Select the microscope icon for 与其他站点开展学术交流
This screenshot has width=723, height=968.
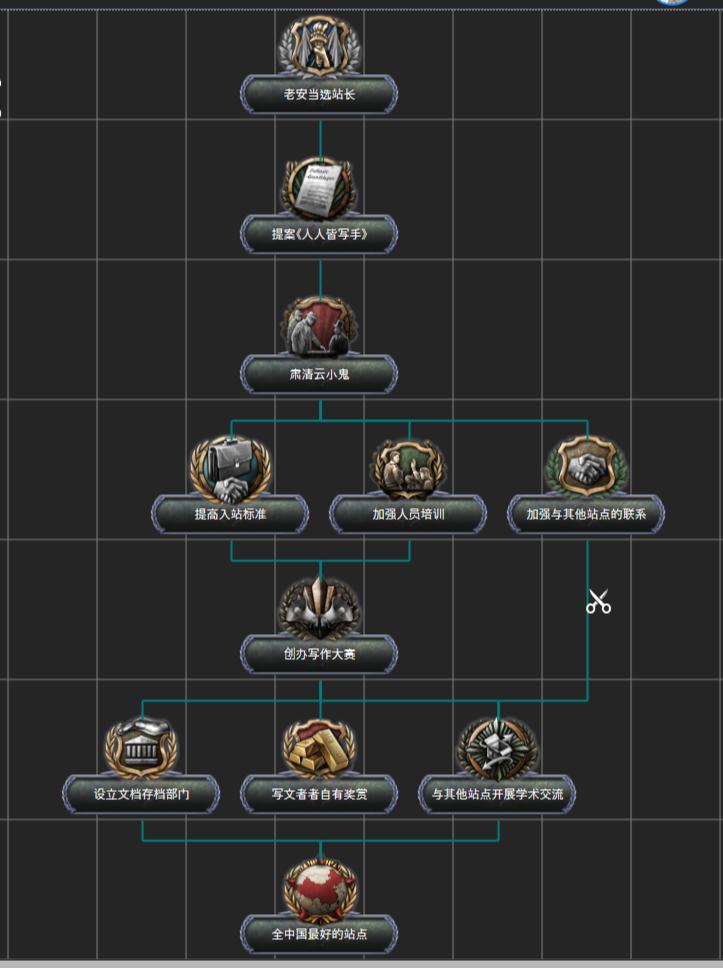tap(497, 747)
